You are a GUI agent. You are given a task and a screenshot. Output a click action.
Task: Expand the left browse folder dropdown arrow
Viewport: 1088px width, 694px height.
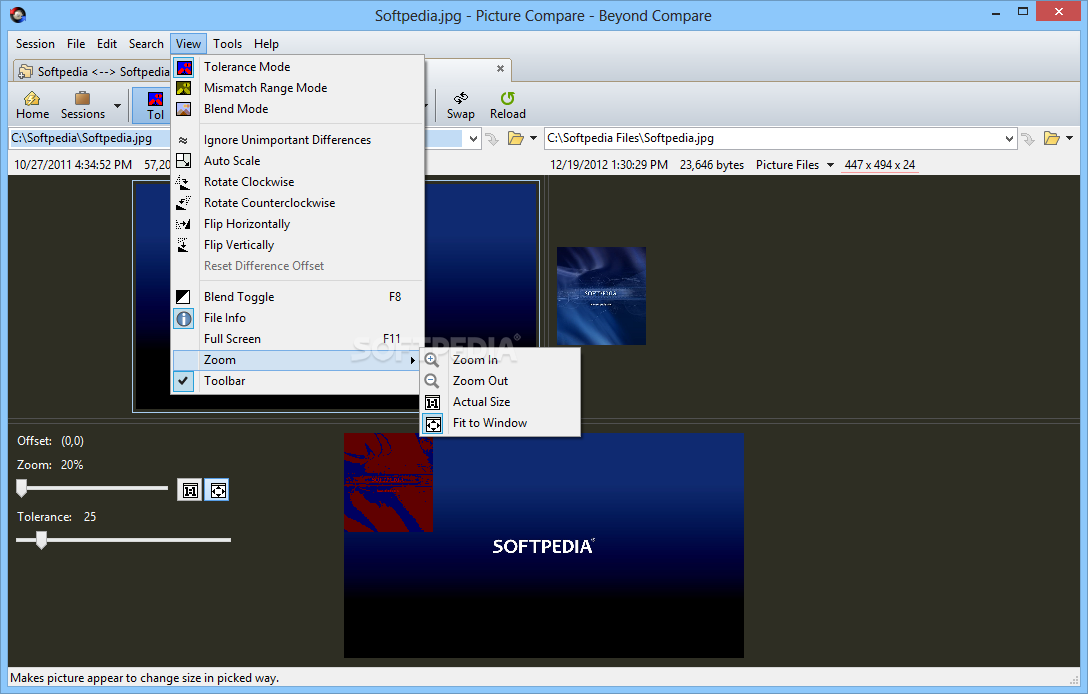(533, 138)
